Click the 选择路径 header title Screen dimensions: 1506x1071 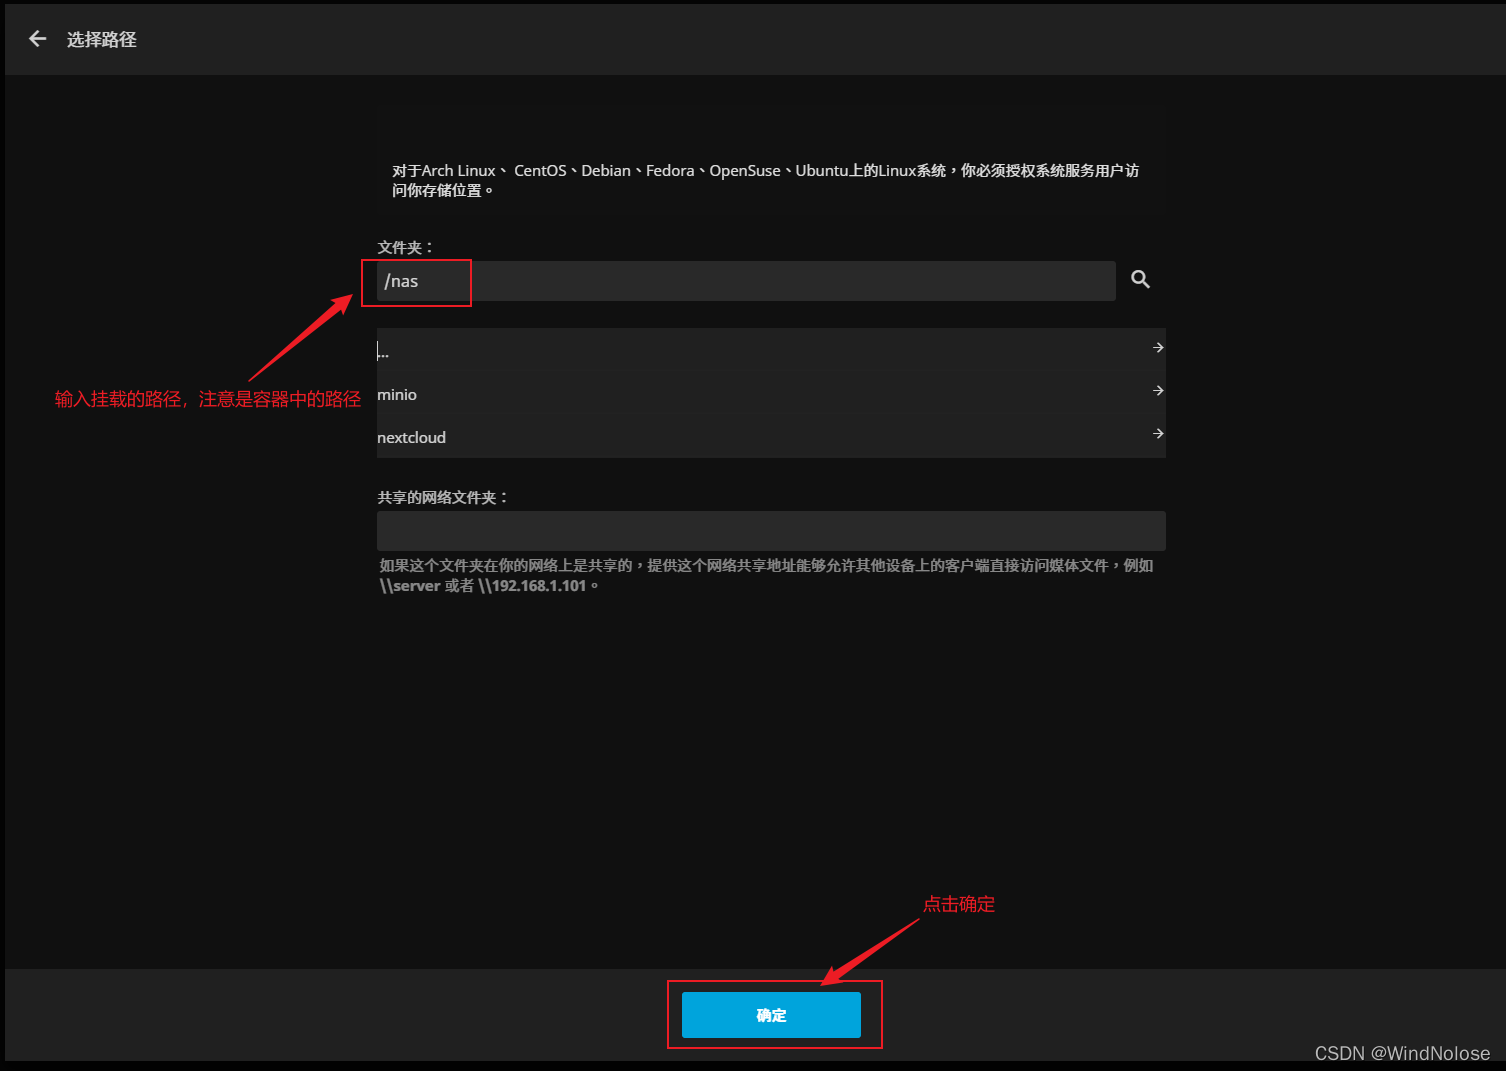coord(102,39)
